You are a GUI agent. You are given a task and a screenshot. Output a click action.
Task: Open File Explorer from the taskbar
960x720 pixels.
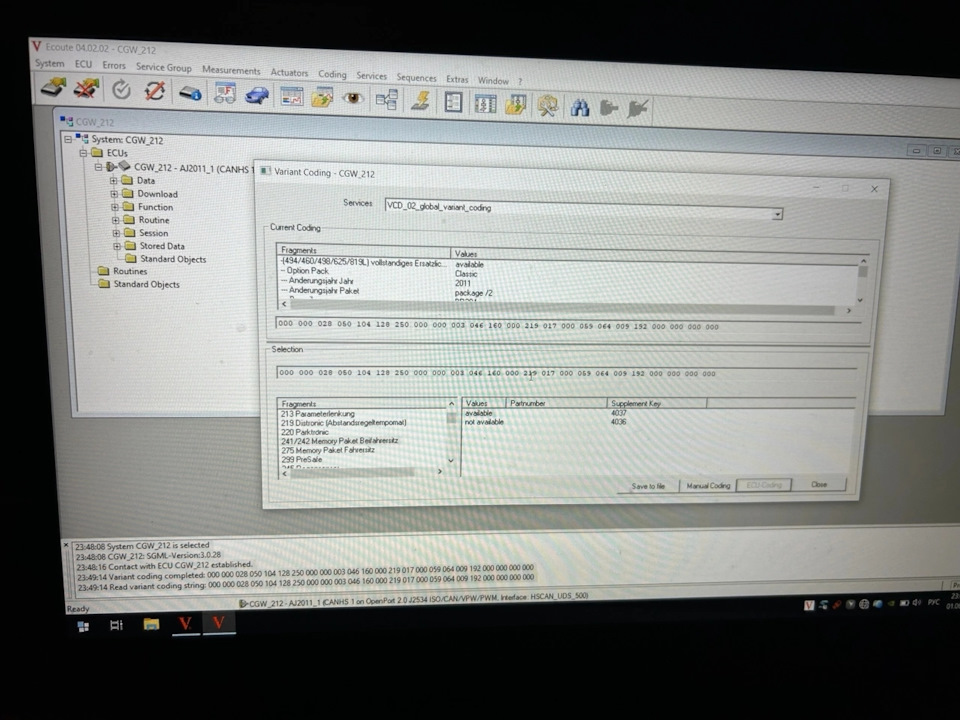coord(151,624)
